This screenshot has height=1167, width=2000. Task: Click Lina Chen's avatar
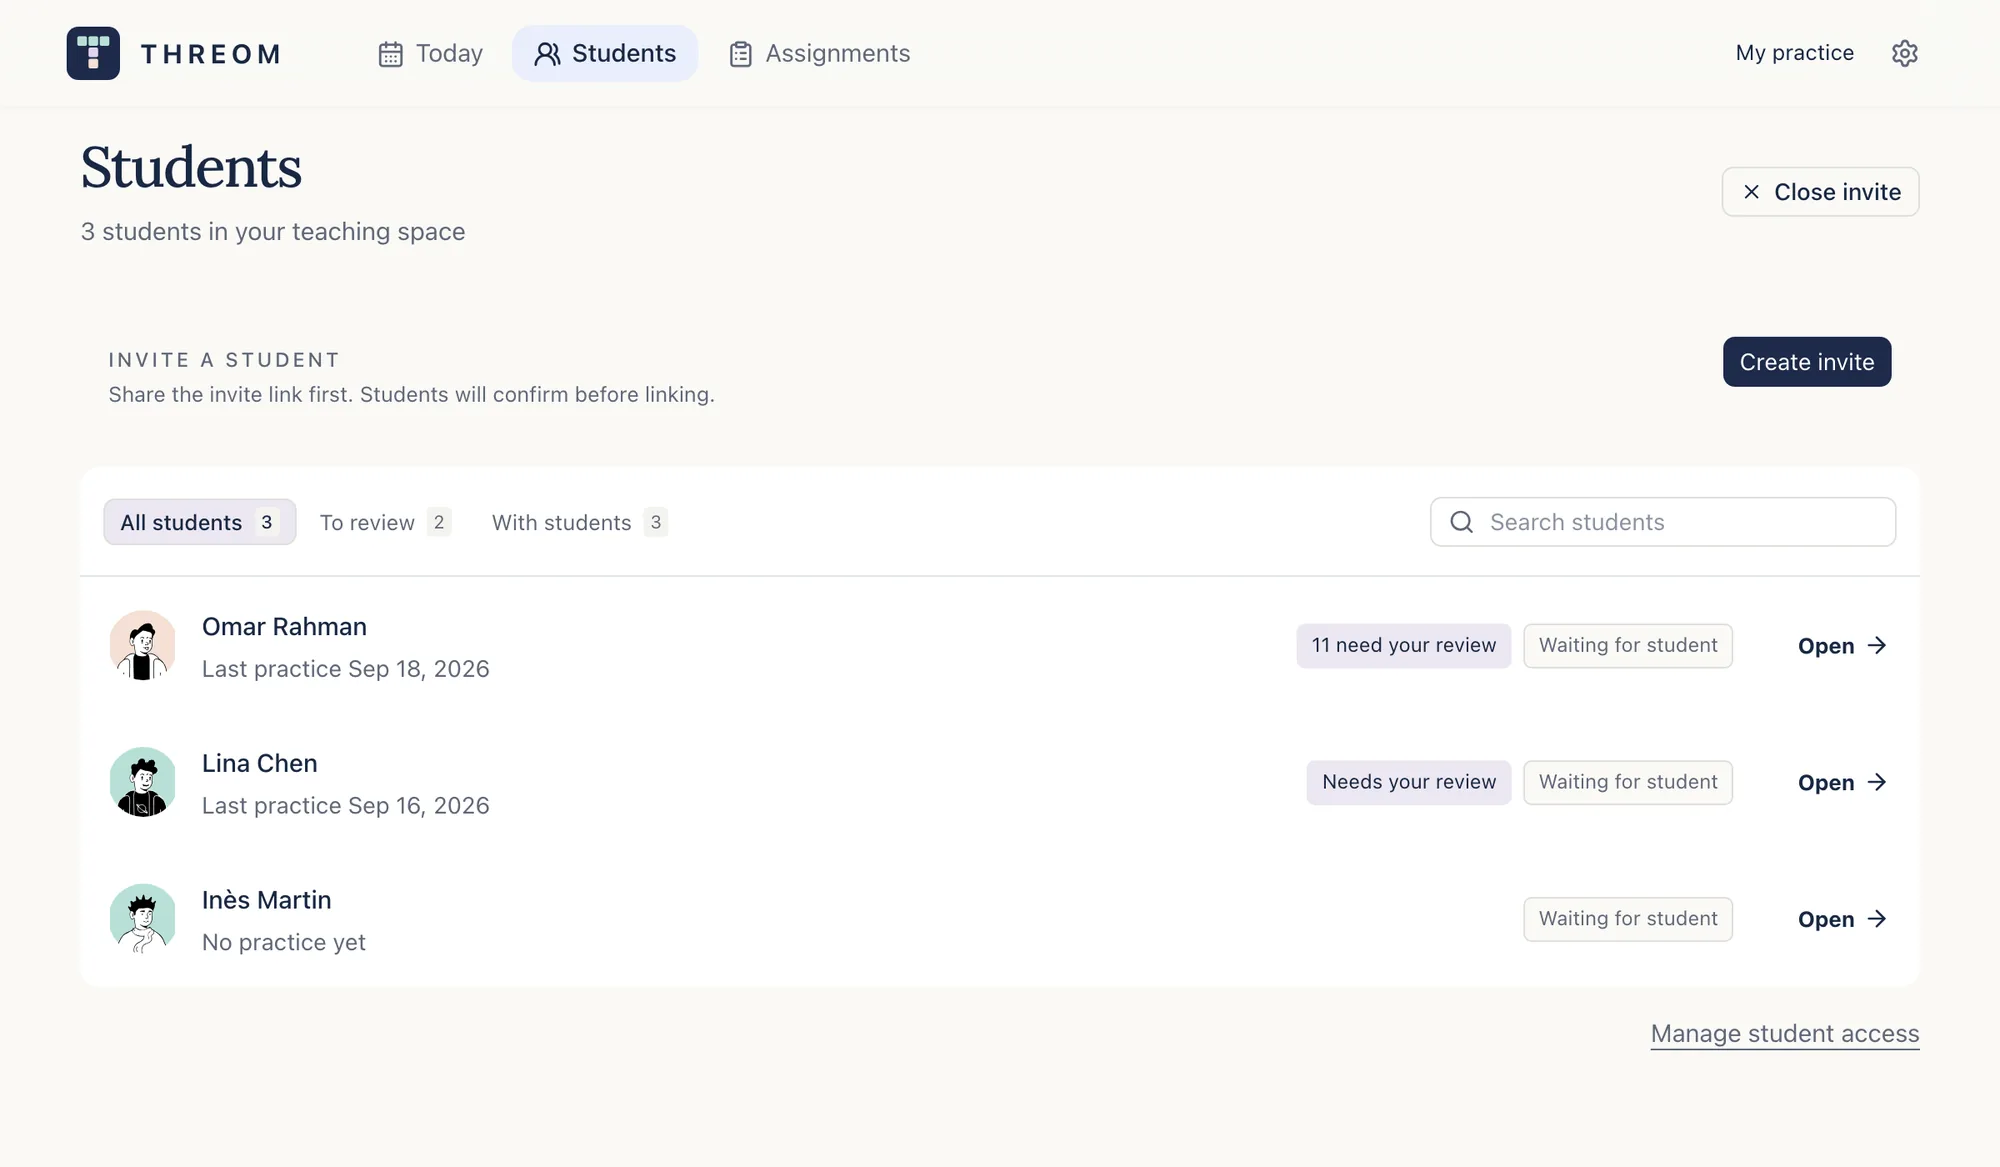(143, 782)
